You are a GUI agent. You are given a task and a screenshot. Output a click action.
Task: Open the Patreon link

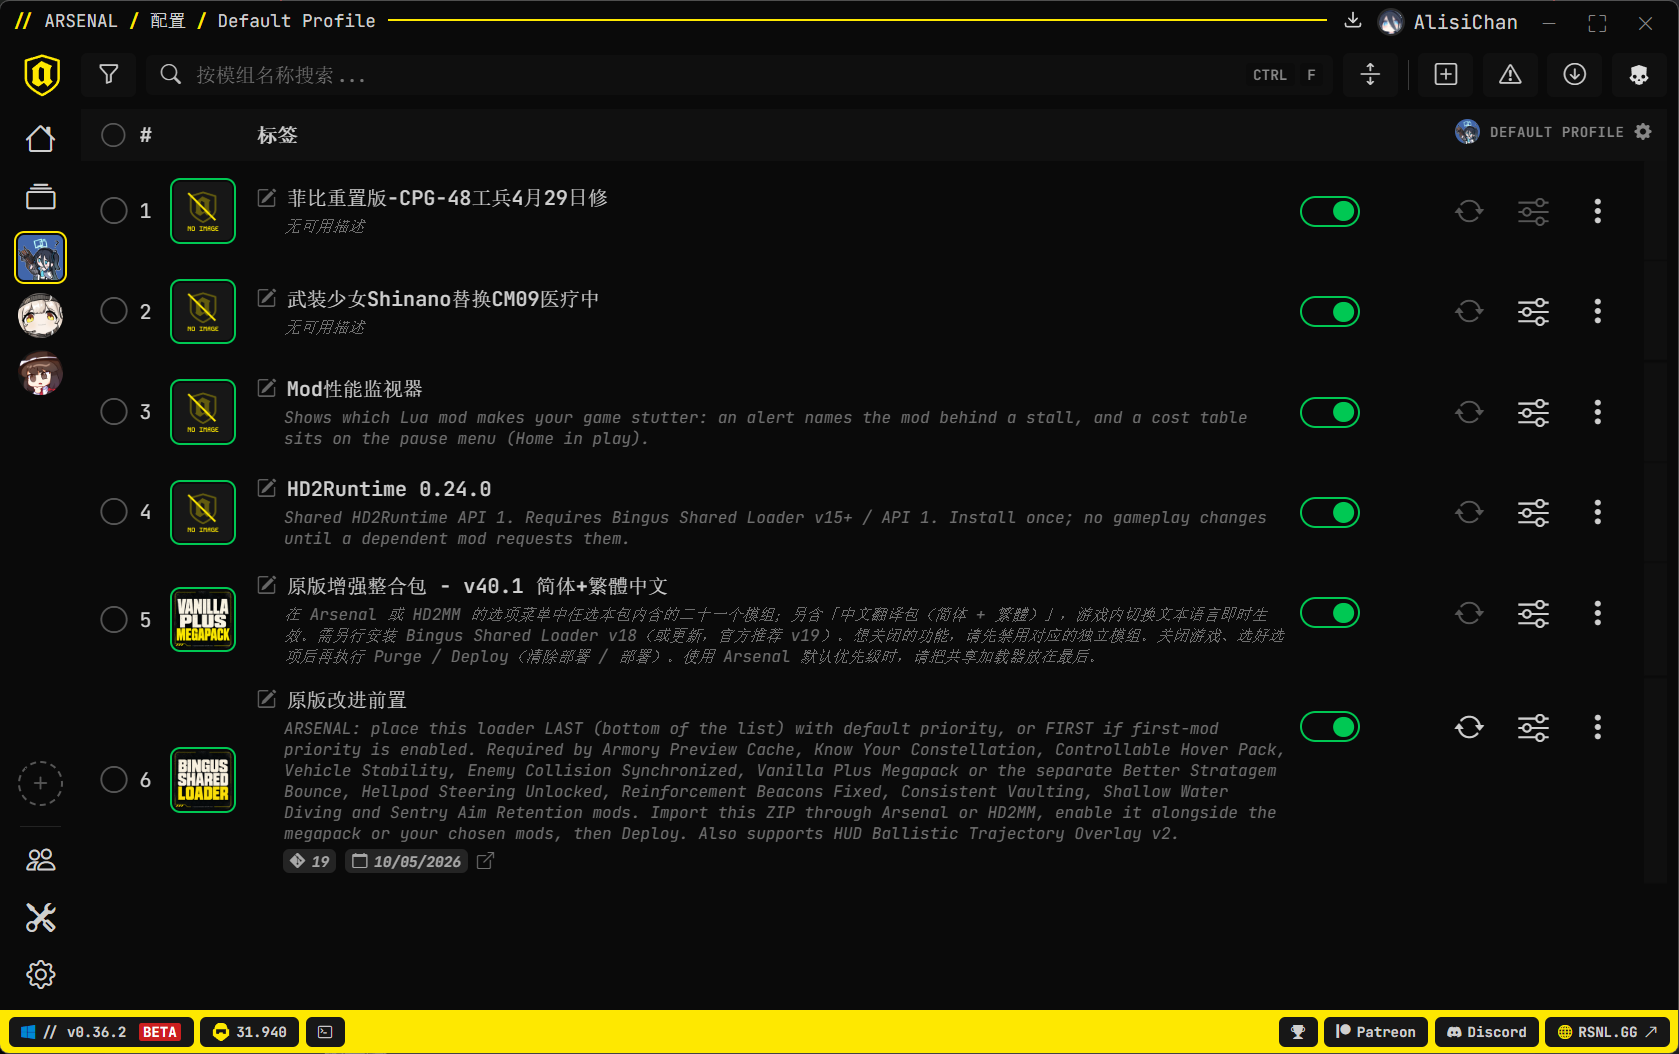[1376, 1032]
